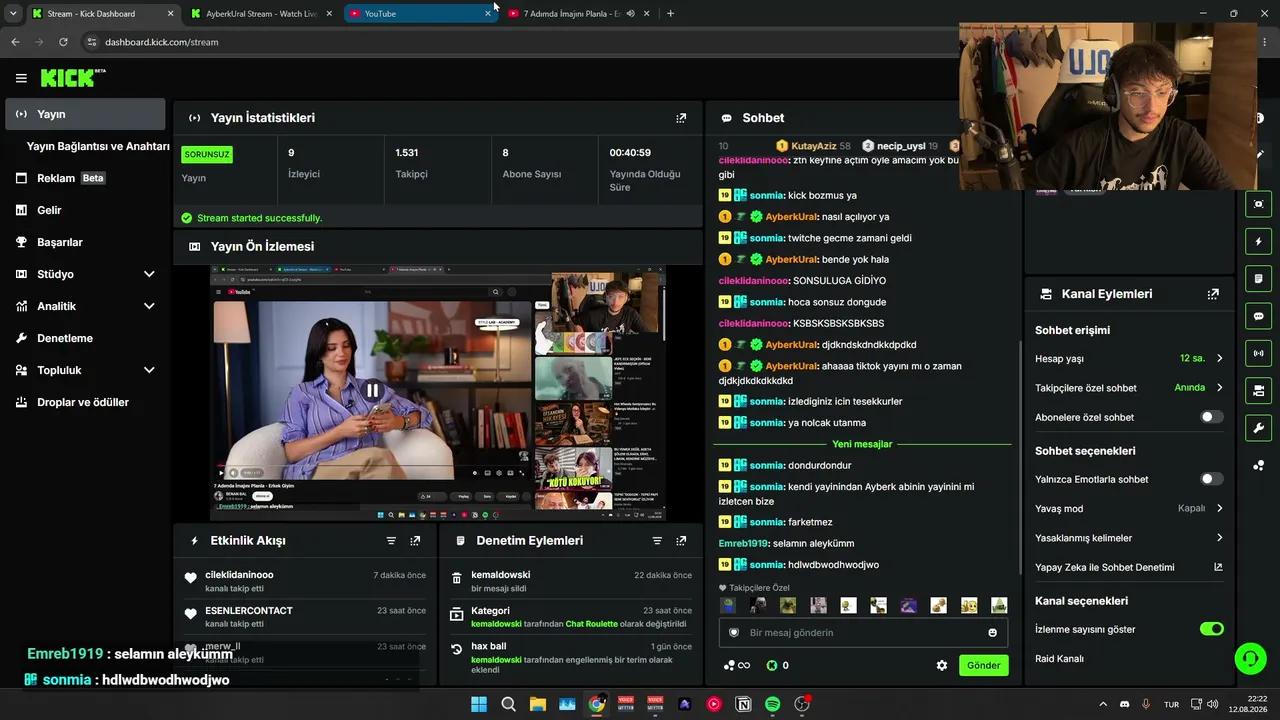Show hidden system tray icons
This screenshot has height=720, width=1280.
pos(1103,704)
